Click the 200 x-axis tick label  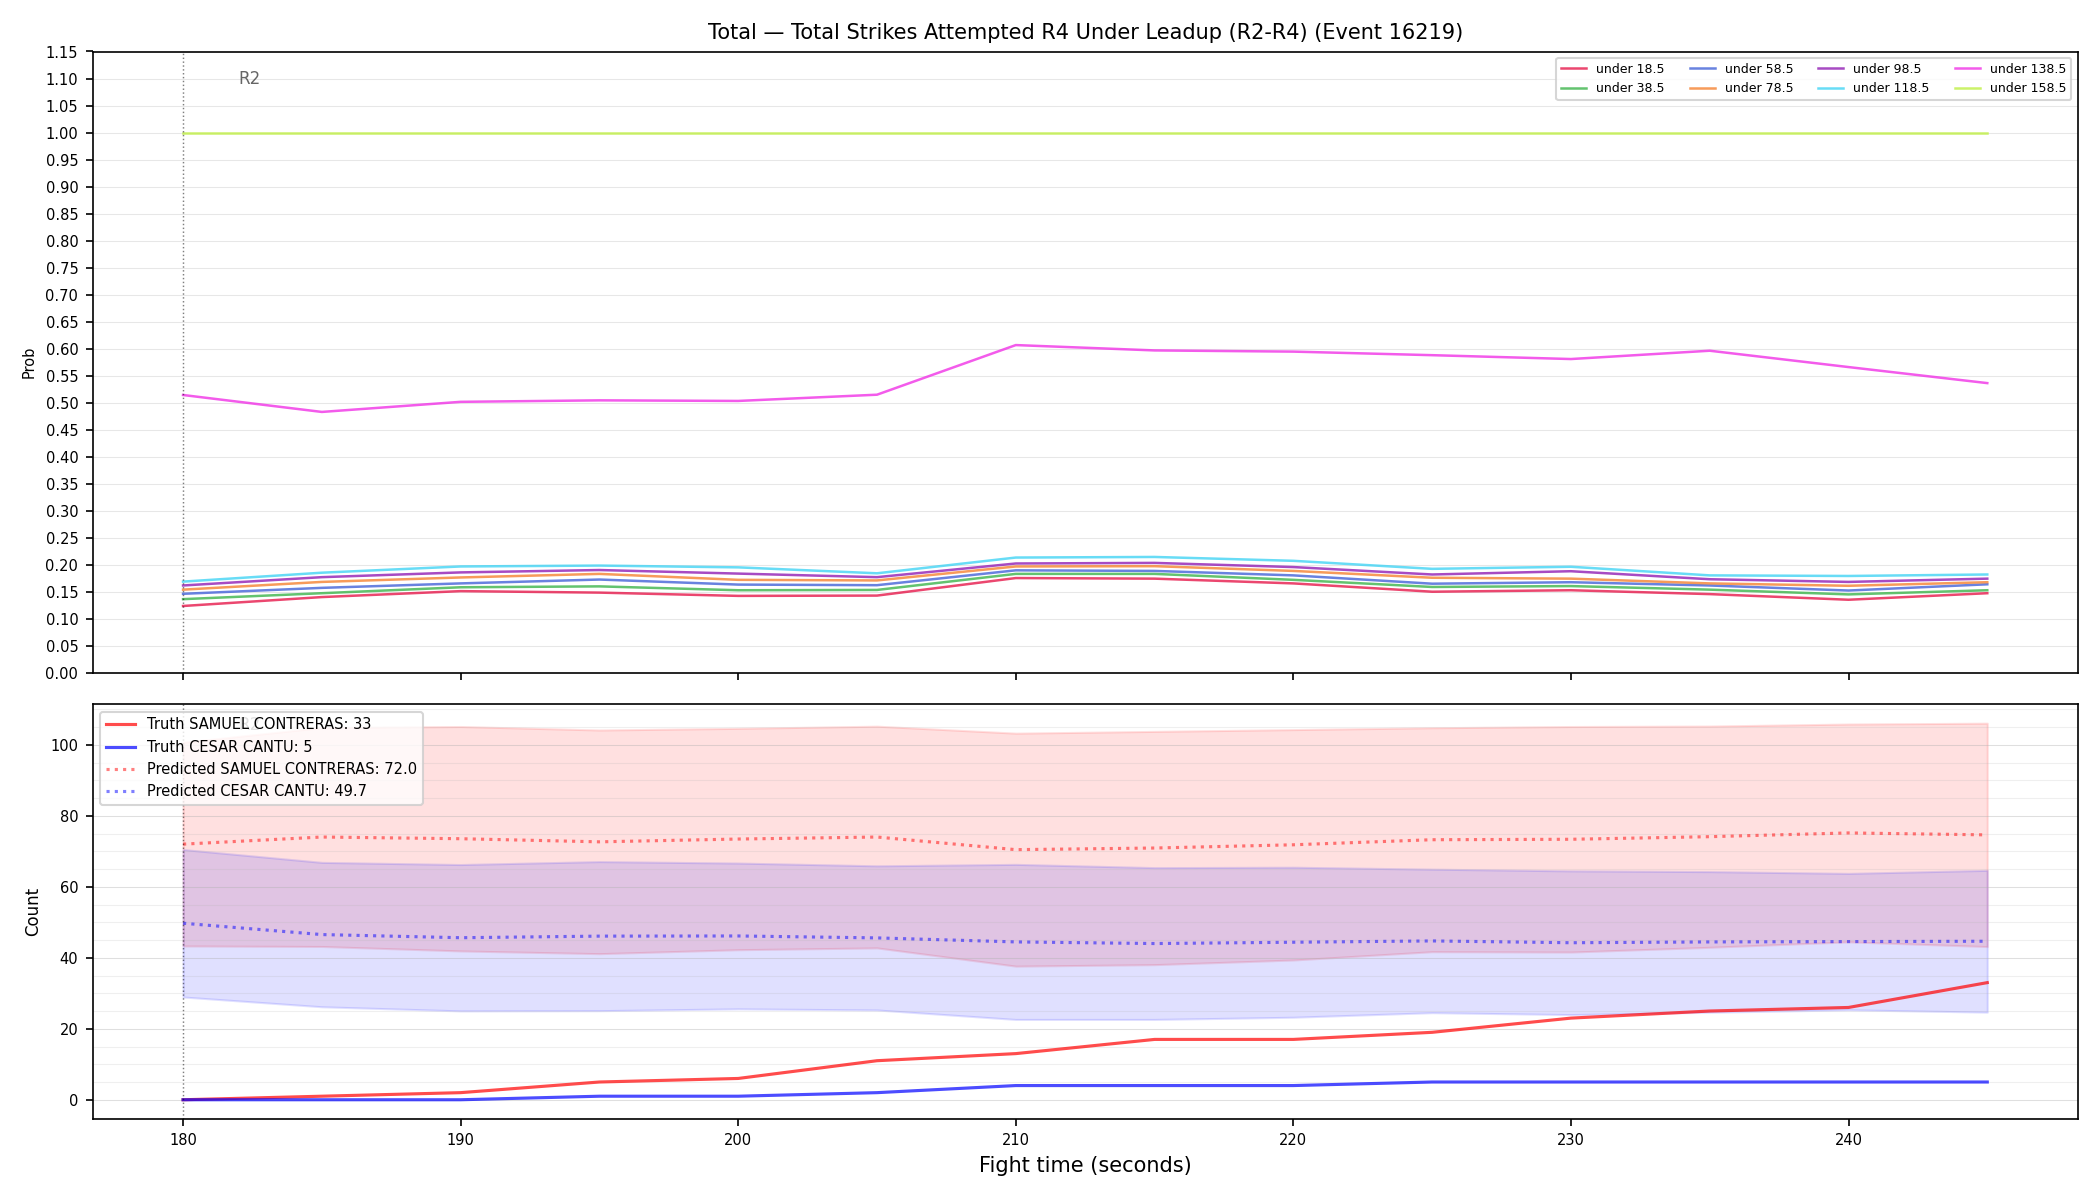pos(737,1138)
